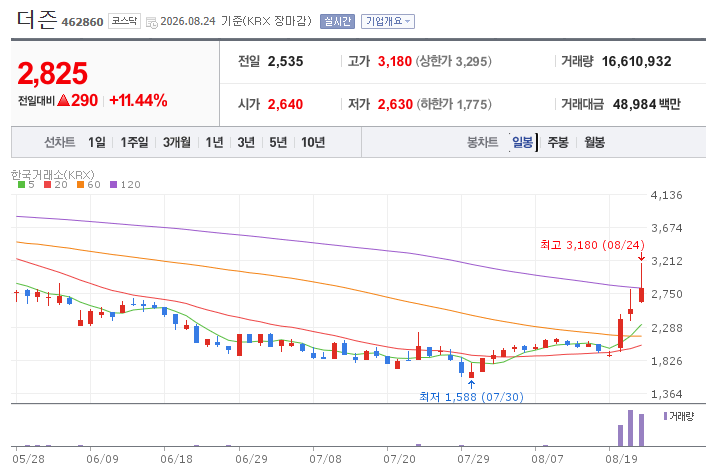Select the 3년 line chart period
Image resolution: width=706 pixels, height=476 pixels.
(x=246, y=142)
